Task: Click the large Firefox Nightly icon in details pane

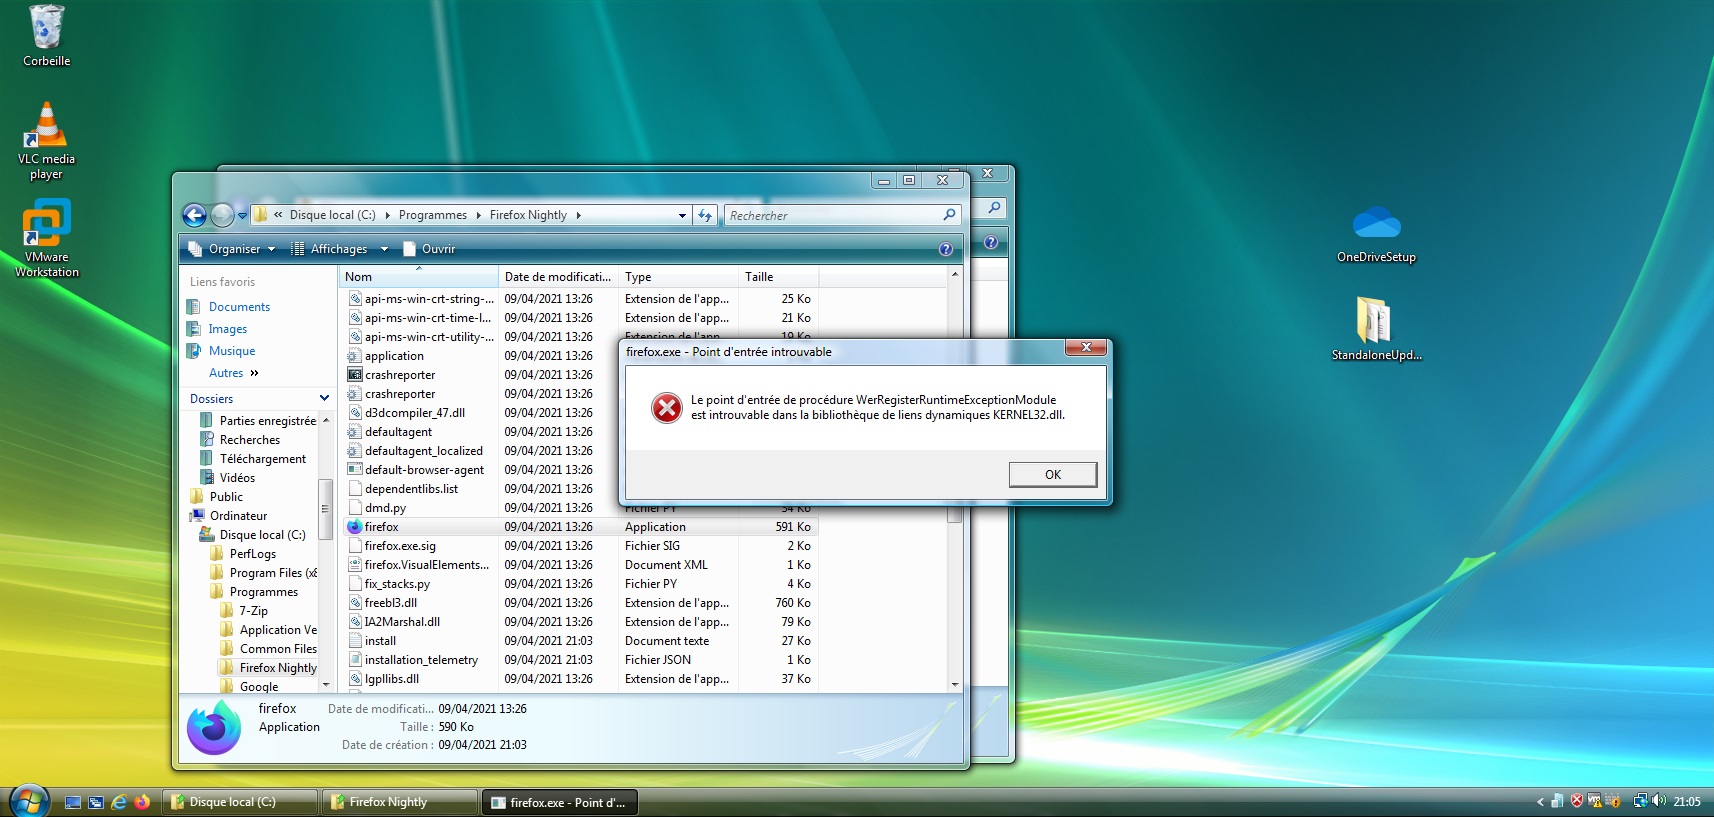Action: click(x=214, y=727)
